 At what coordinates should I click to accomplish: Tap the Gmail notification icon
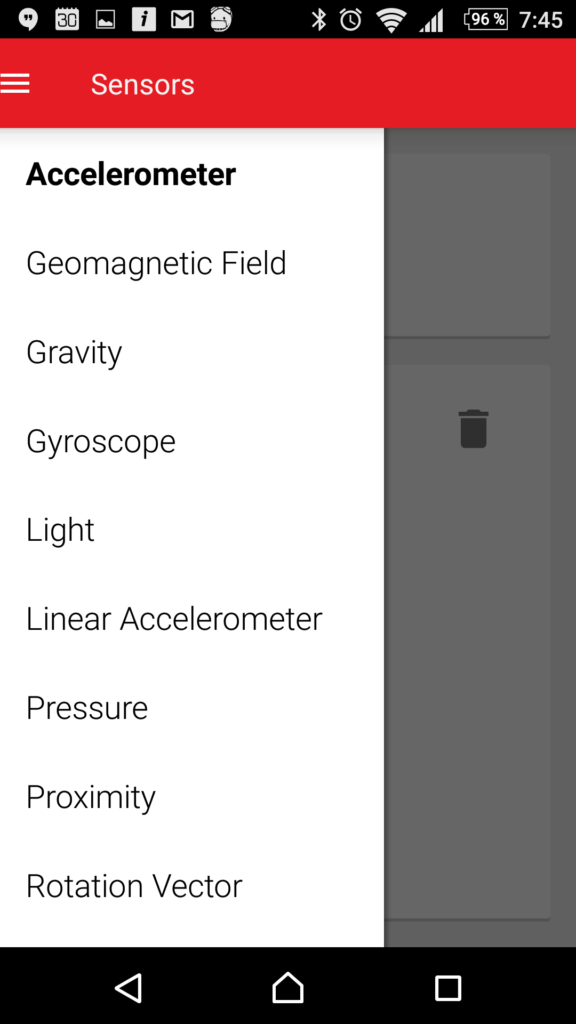tap(182, 20)
